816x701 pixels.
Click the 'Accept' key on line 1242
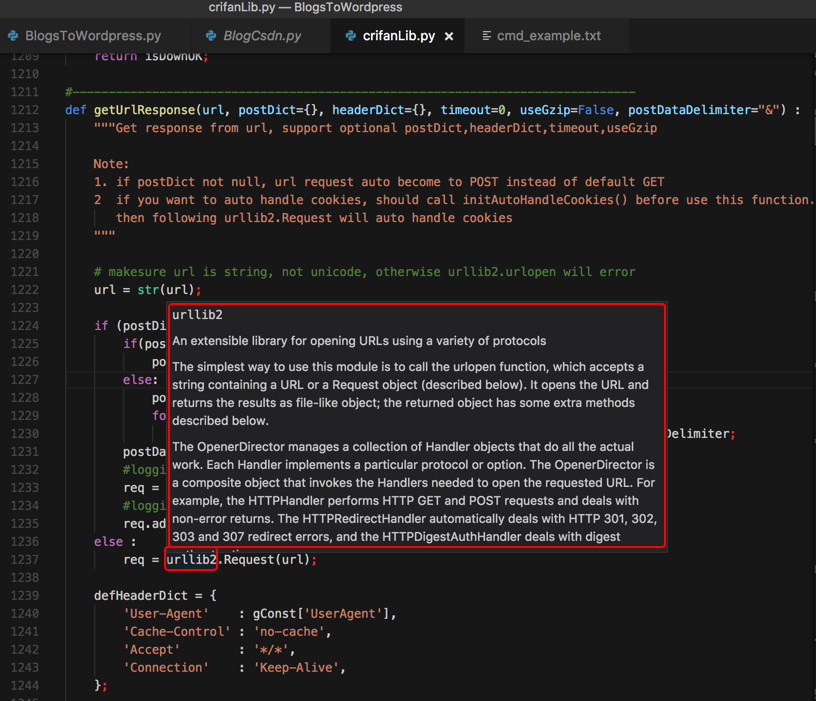151,649
